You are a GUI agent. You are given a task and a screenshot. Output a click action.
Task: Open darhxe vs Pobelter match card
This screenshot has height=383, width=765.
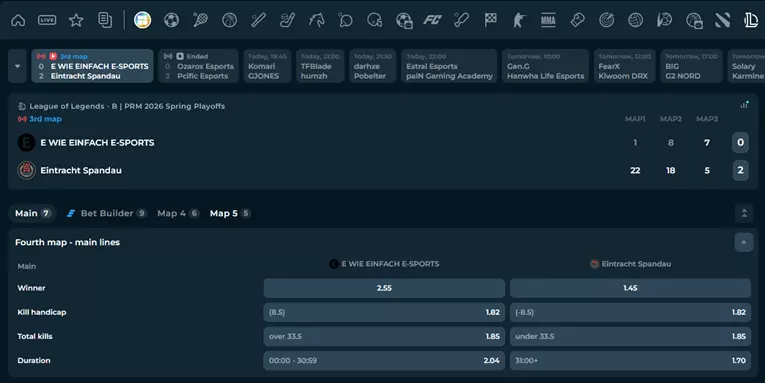coord(373,66)
